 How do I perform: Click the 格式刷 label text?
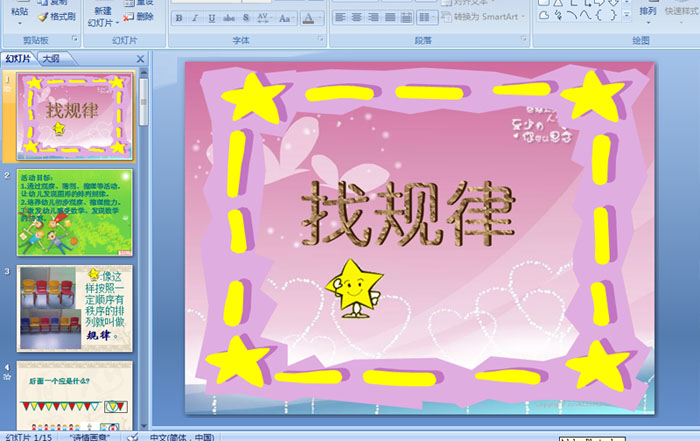tap(62, 17)
